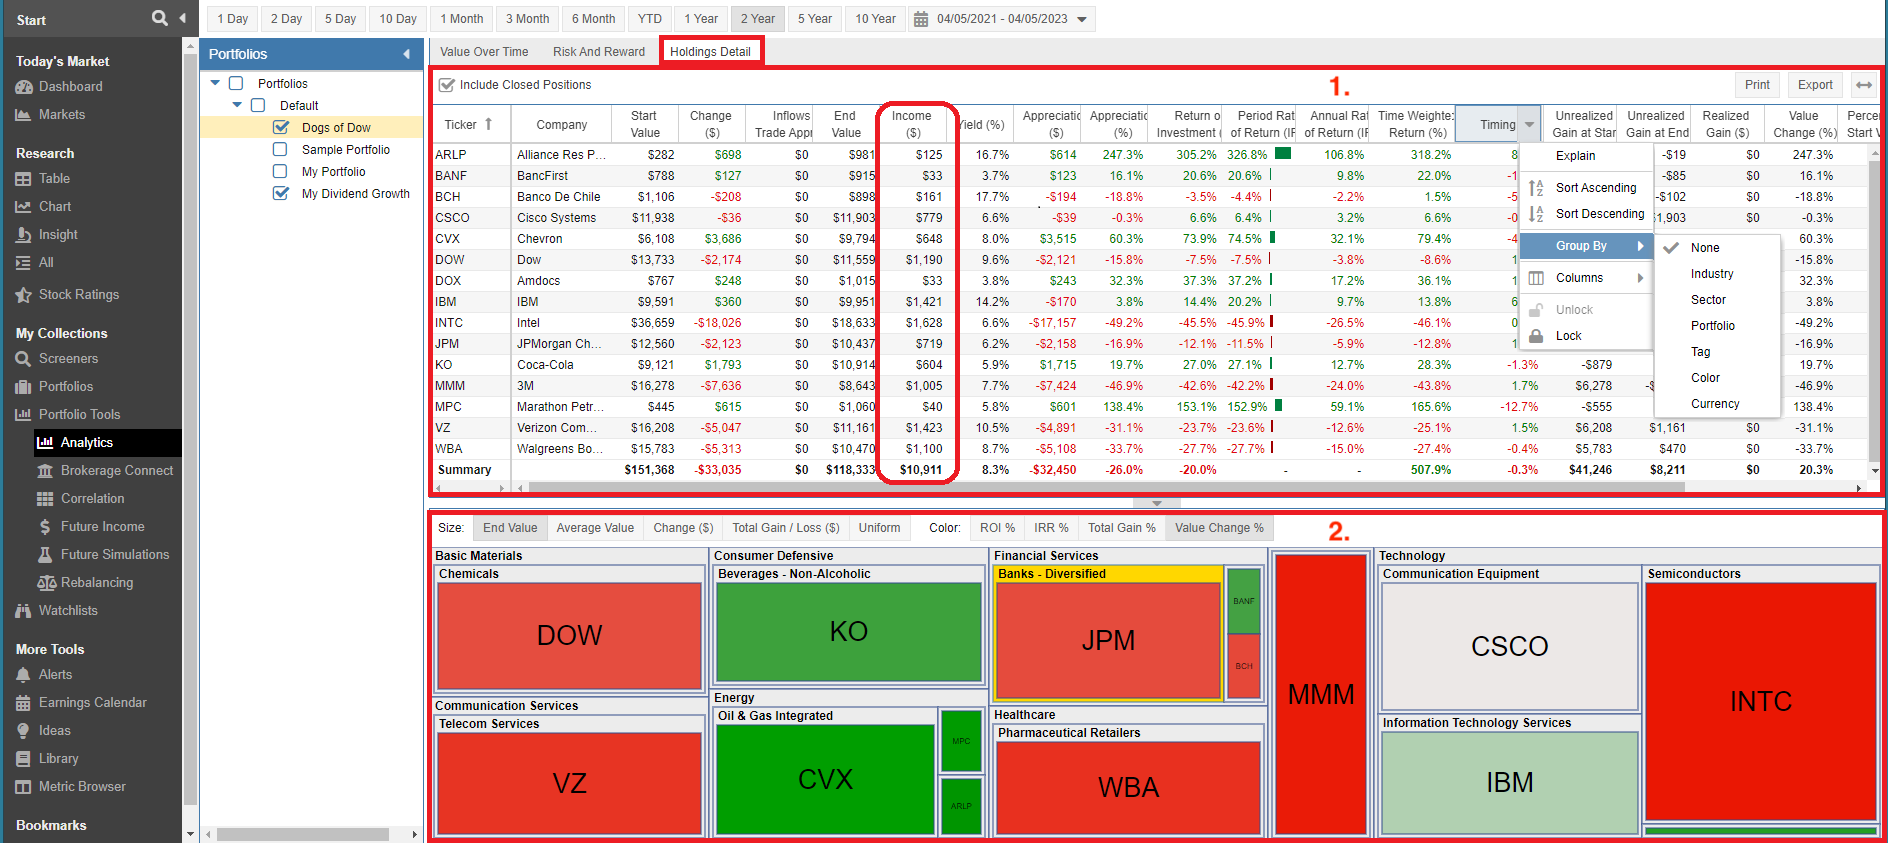
Task: Switch to the Risk And Reward tab
Action: tap(599, 52)
